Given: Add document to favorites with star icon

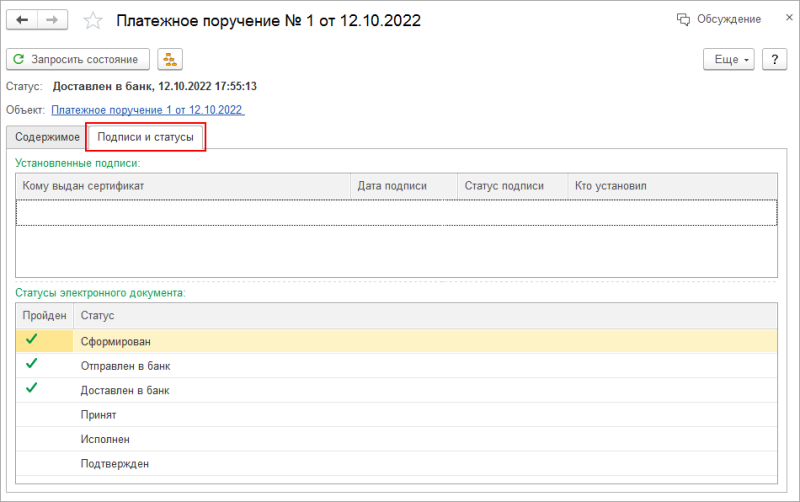Looking at the screenshot, I should 93,20.
